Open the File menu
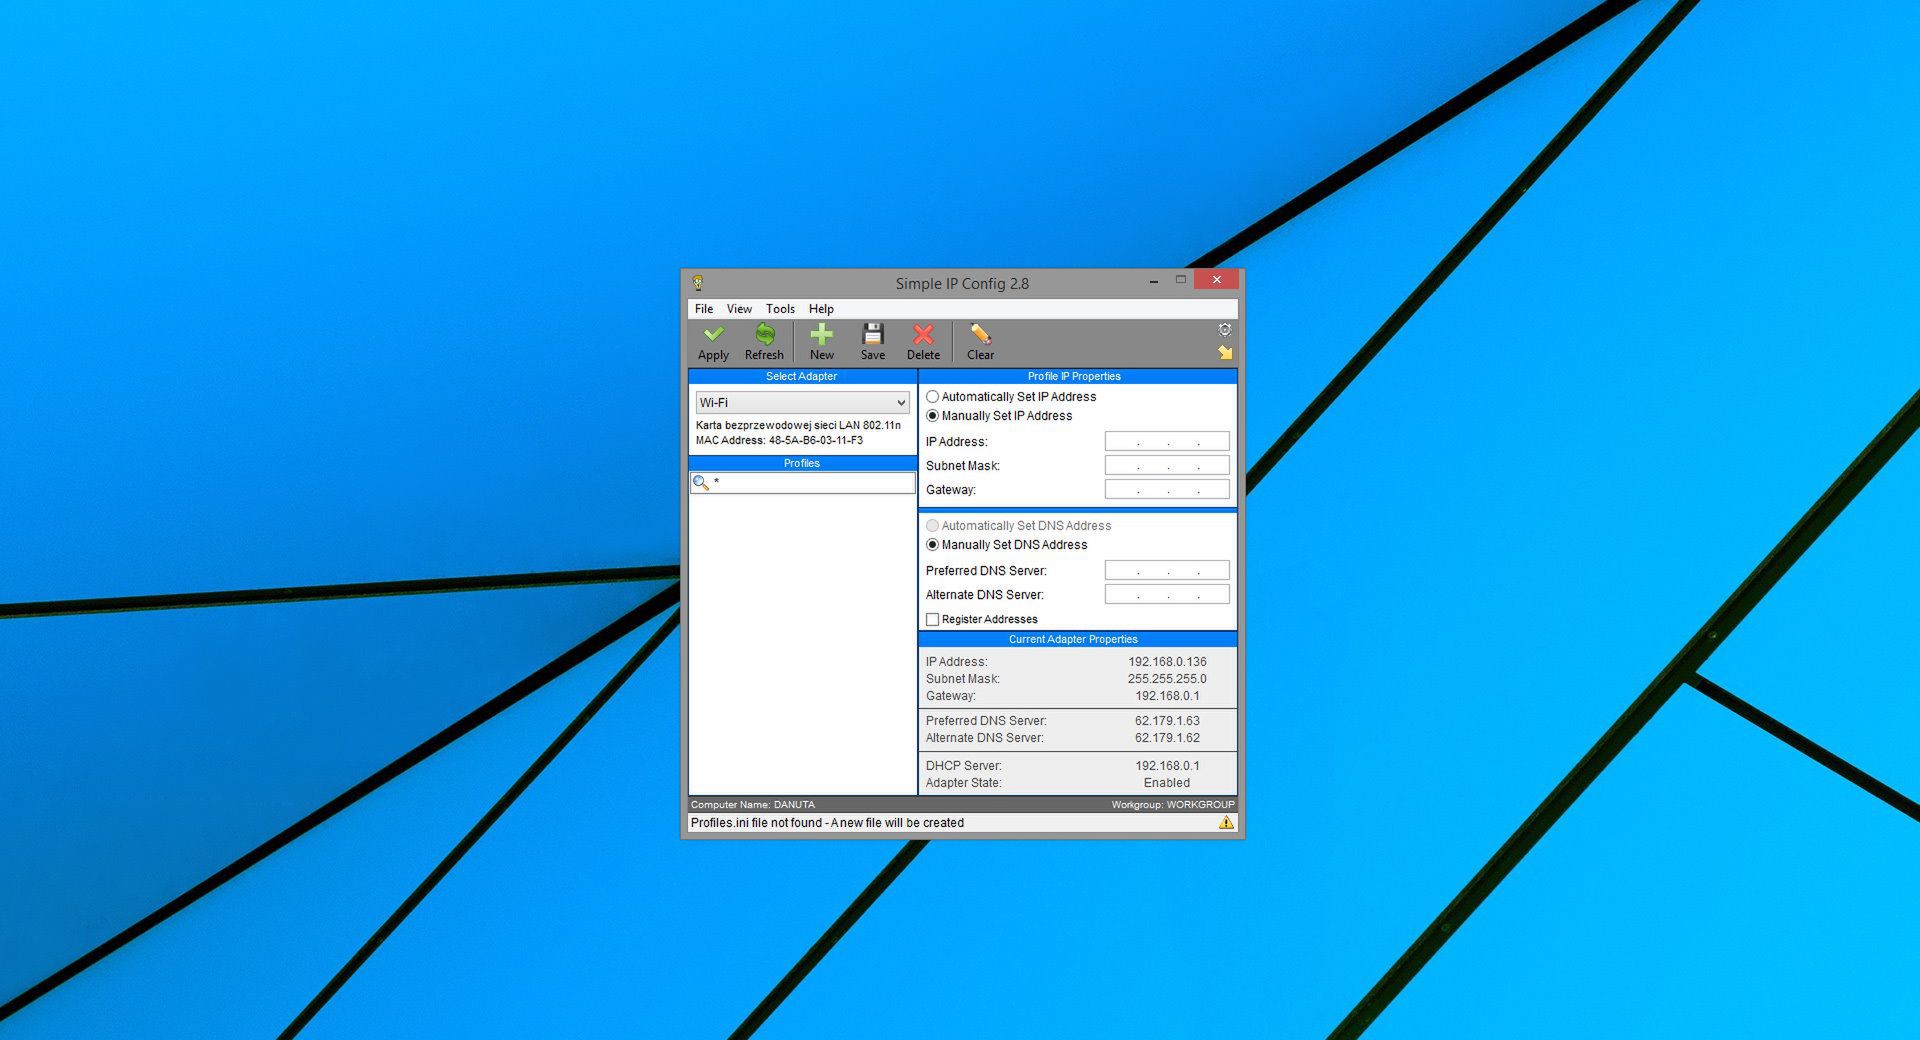 coord(703,309)
